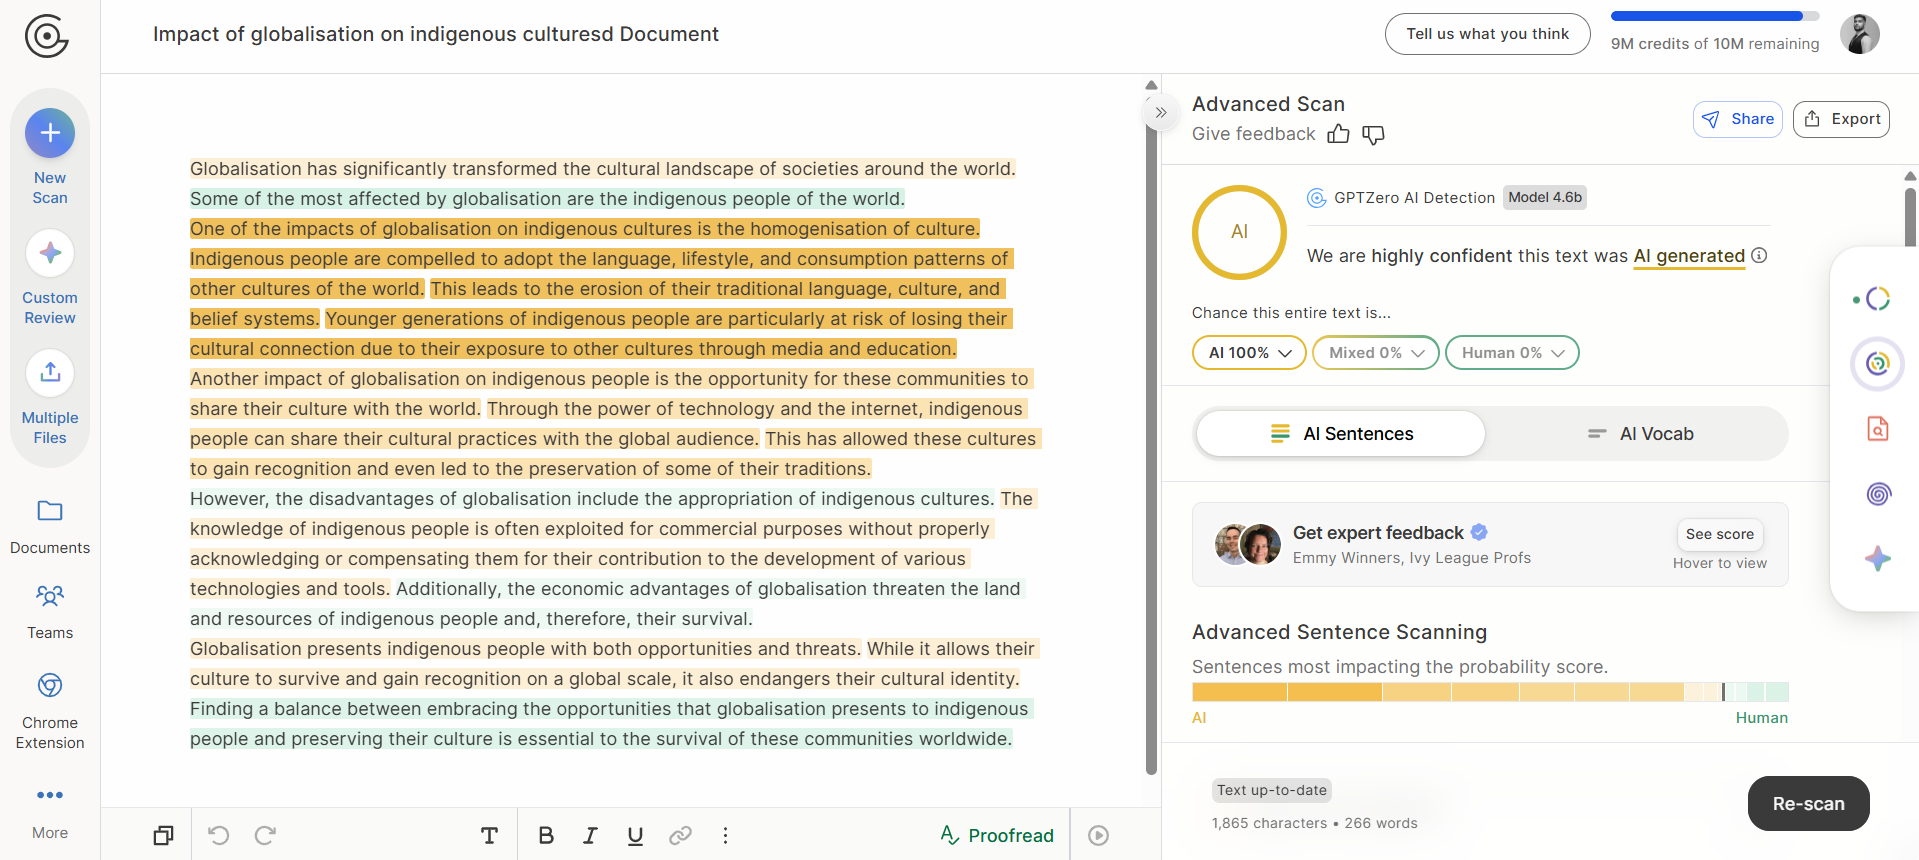Switch to the AI Sentences tab
This screenshot has width=1919, height=860.
[1341, 434]
